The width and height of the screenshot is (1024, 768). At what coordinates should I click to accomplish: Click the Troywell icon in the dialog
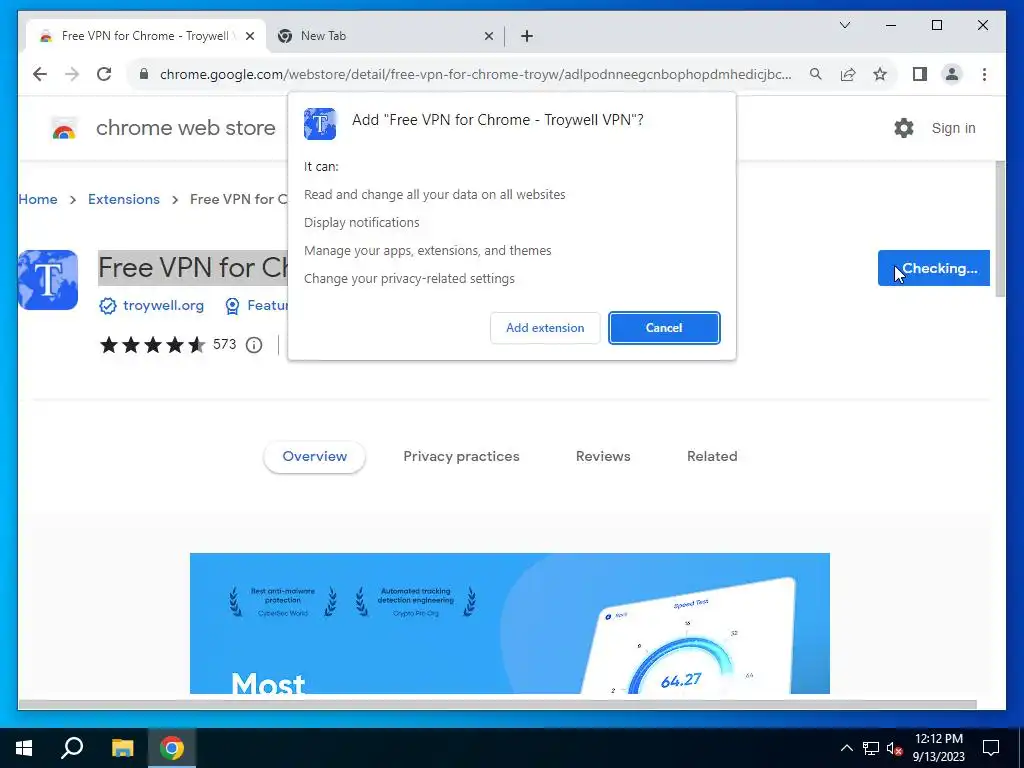320,124
